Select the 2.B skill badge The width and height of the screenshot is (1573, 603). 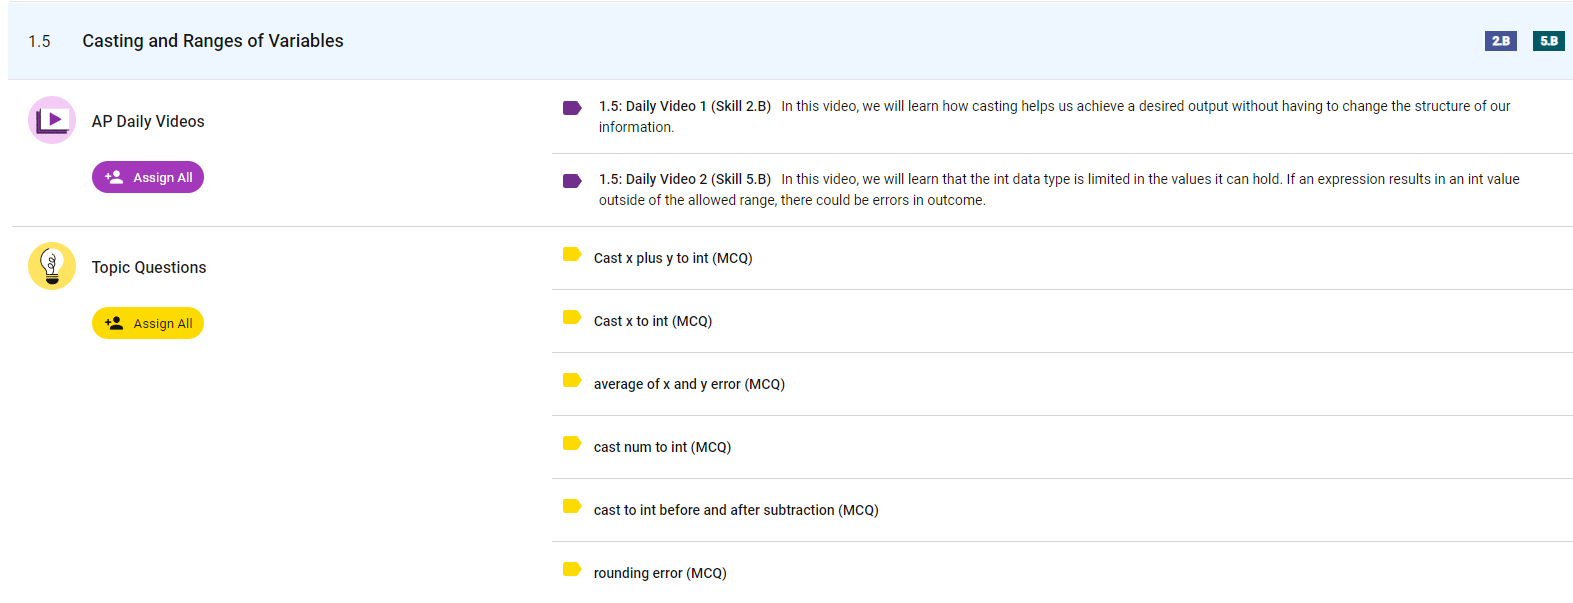point(1500,41)
